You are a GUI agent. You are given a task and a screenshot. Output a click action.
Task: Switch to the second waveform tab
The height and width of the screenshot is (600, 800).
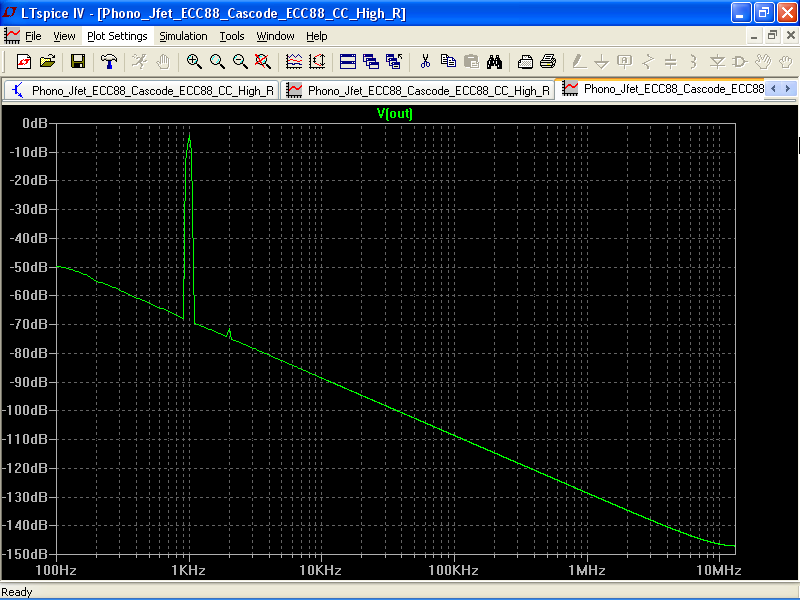pyautogui.click(x=418, y=90)
